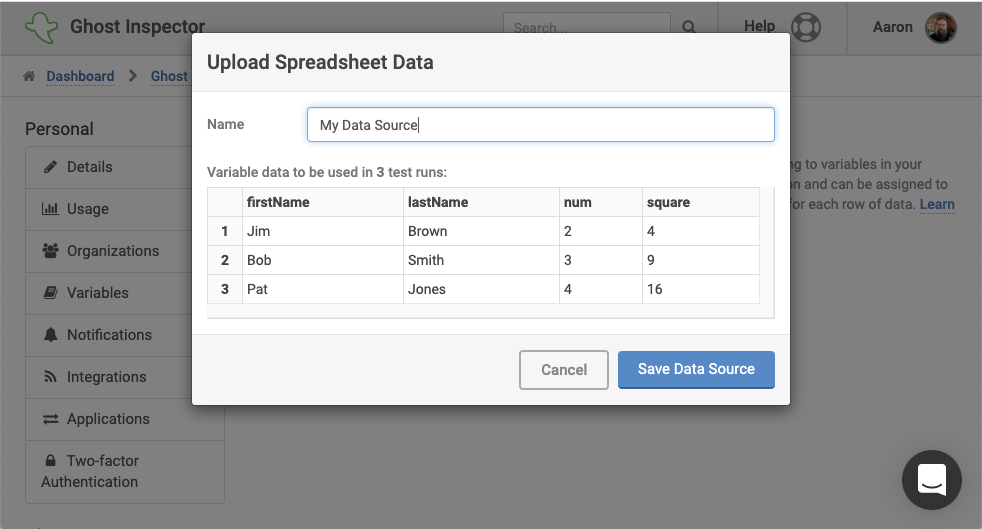Select the cell containing Pat

(323, 289)
